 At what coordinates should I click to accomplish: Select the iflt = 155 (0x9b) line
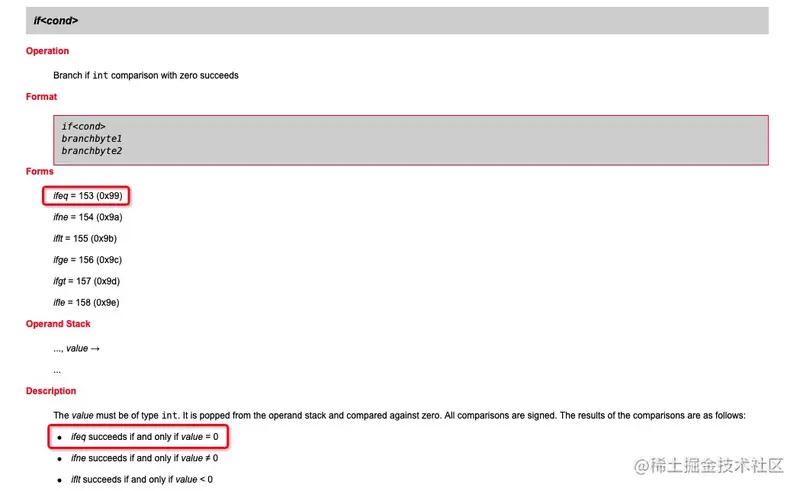point(85,239)
